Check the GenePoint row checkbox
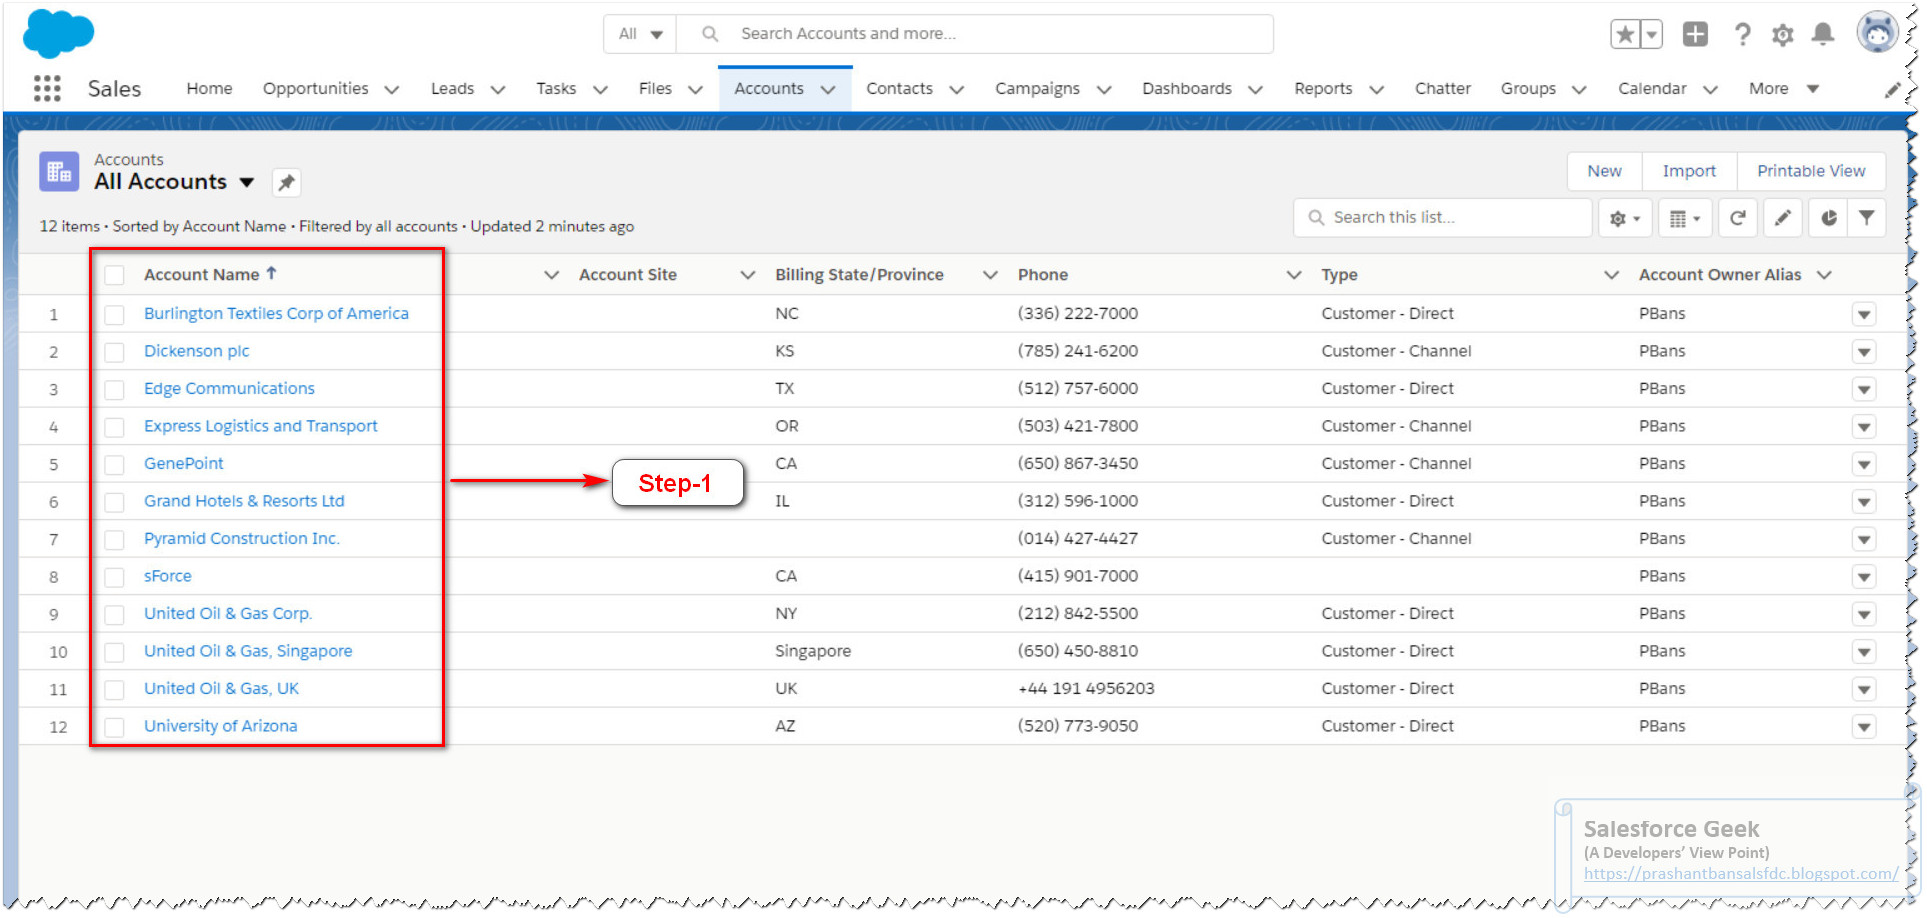Screen dimensions: 1927x918 coord(115,464)
